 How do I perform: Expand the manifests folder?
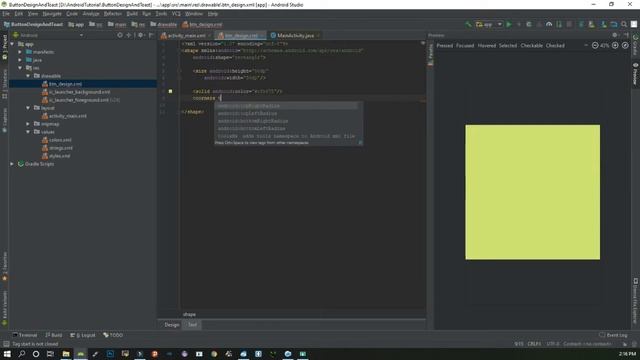point(20,52)
